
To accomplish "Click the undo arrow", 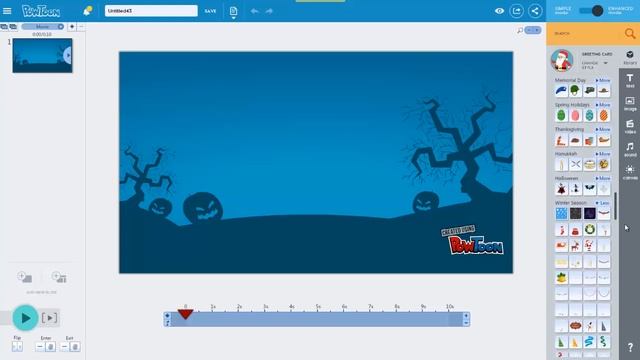I will click(x=254, y=11).
